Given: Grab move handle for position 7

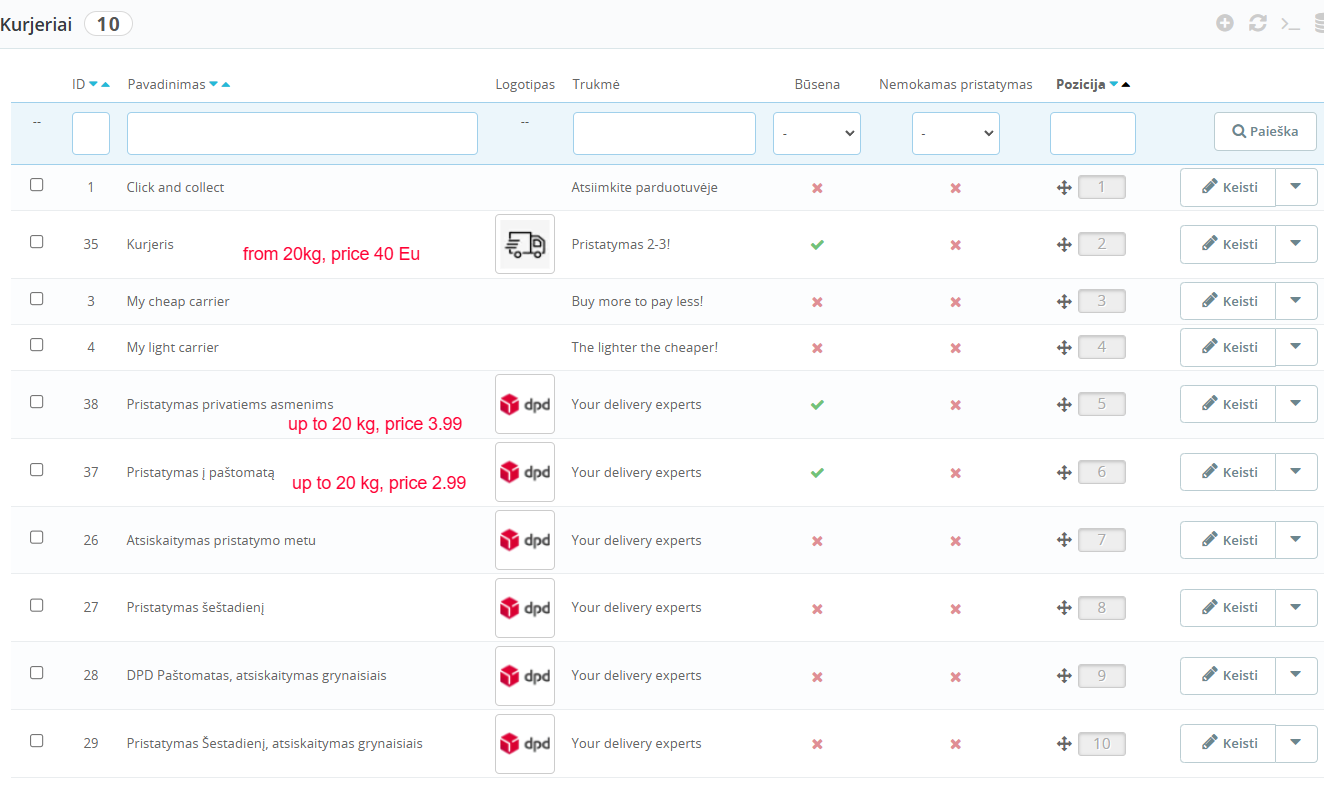Looking at the screenshot, I should (x=1064, y=541).
